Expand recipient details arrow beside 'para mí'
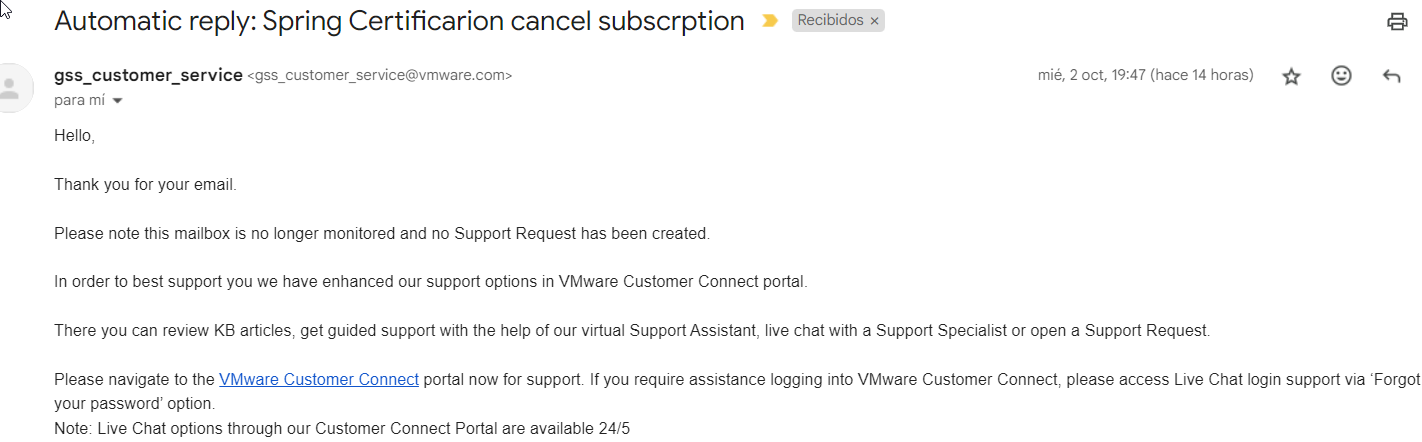Image resolution: width=1422 pixels, height=442 pixels. point(118,101)
